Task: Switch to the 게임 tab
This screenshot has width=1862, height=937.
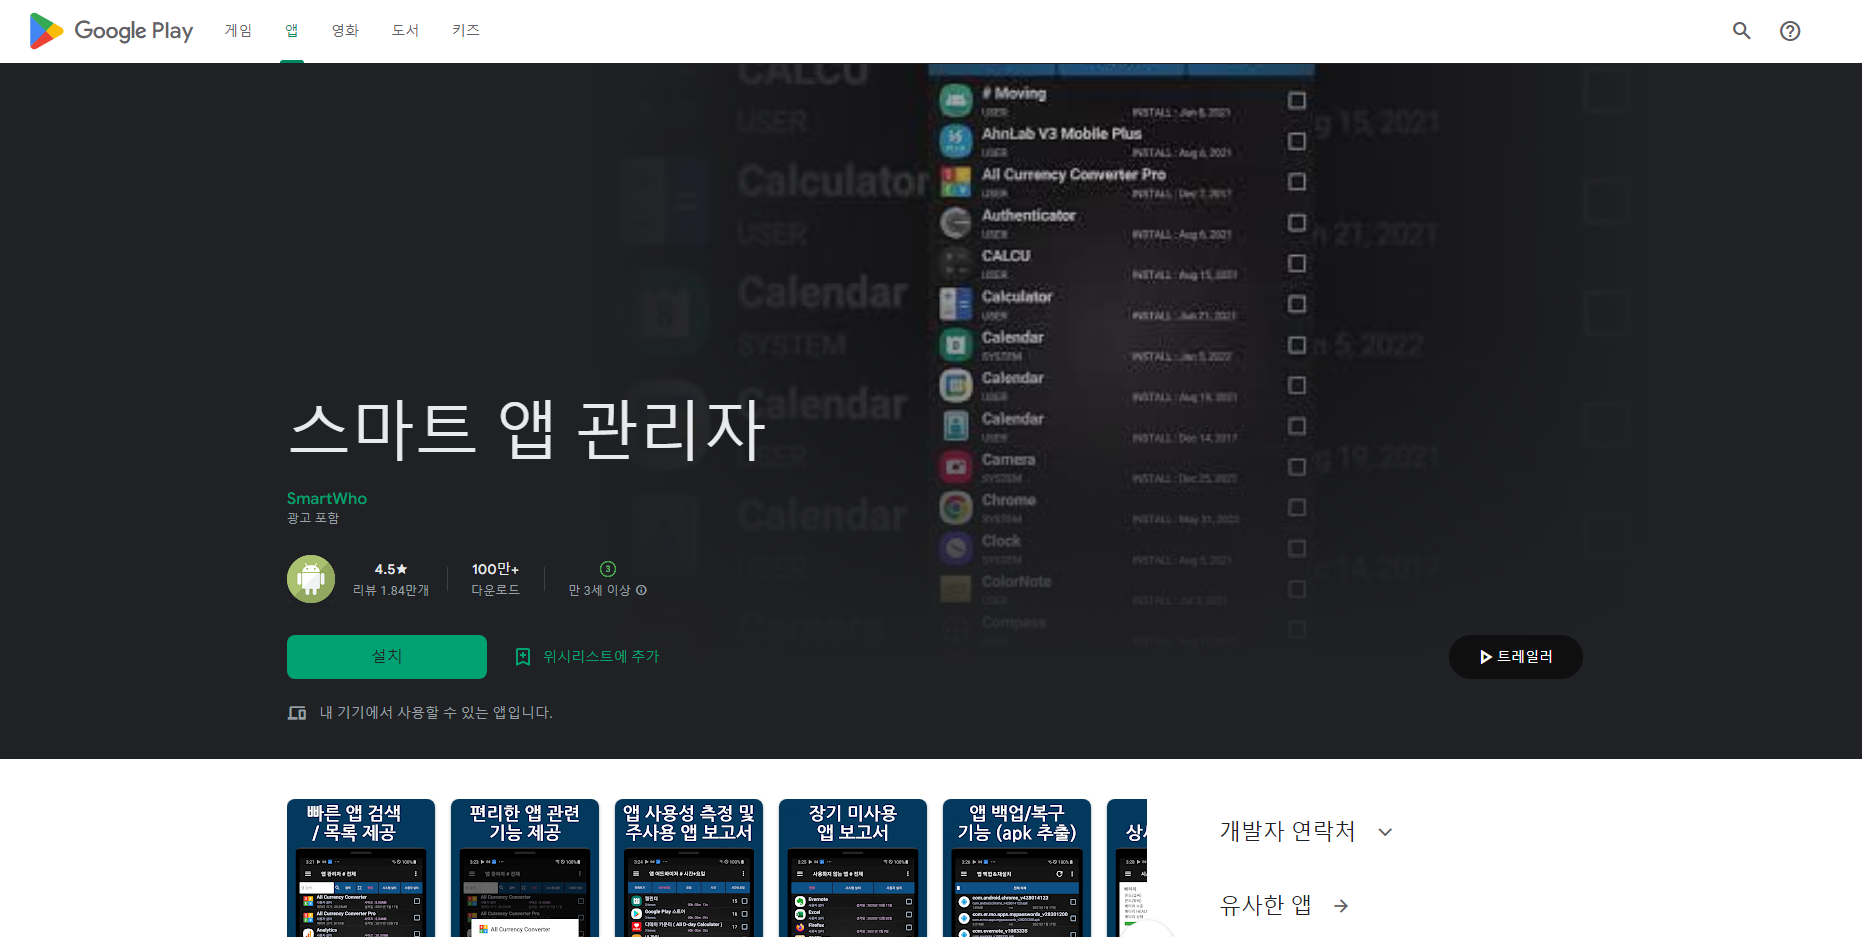Action: click(238, 30)
